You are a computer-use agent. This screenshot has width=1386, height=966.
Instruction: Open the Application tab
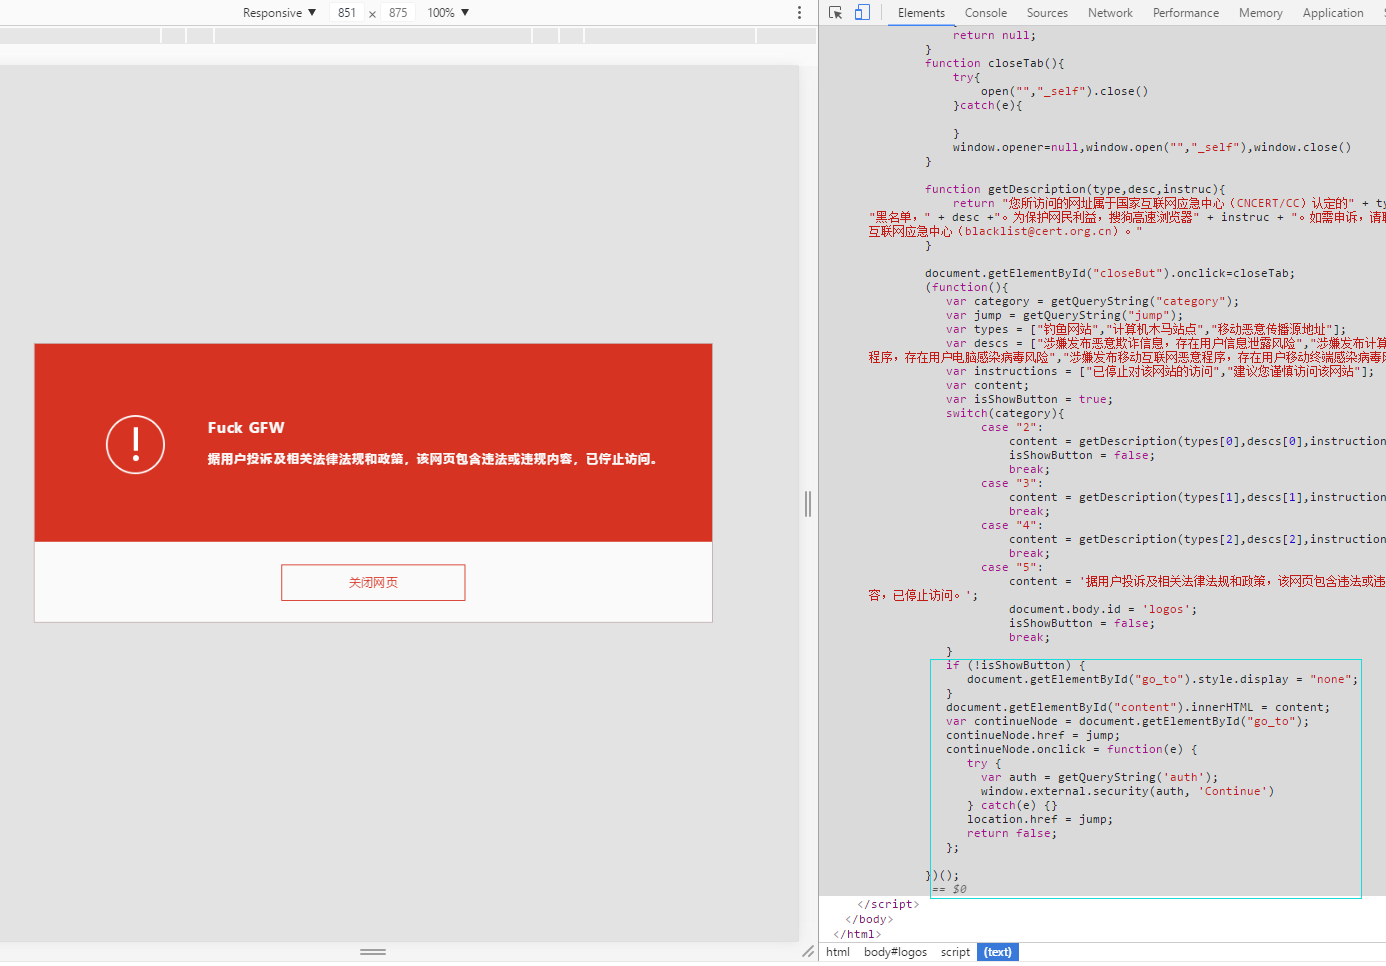click(x=1332, y=13)
